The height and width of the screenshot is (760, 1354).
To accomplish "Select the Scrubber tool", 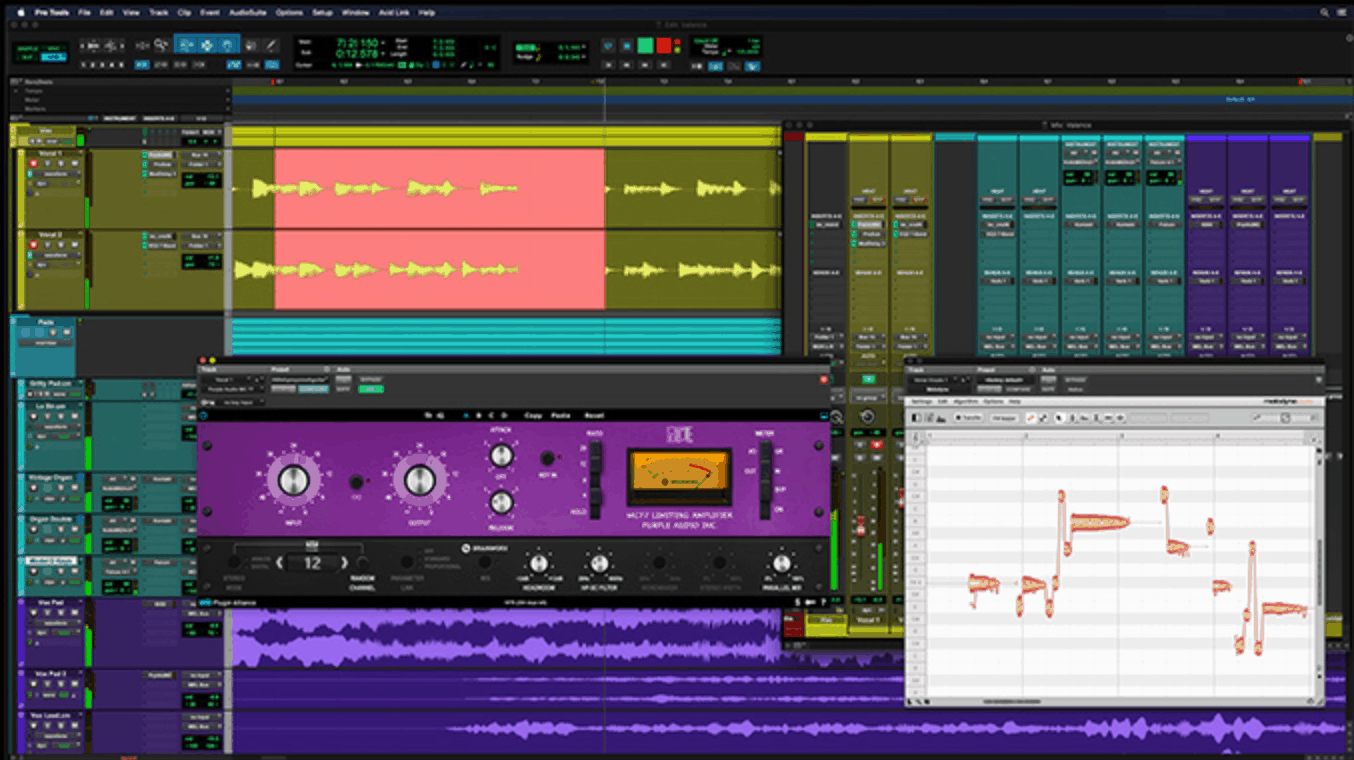I will click(x=249, y=45).
